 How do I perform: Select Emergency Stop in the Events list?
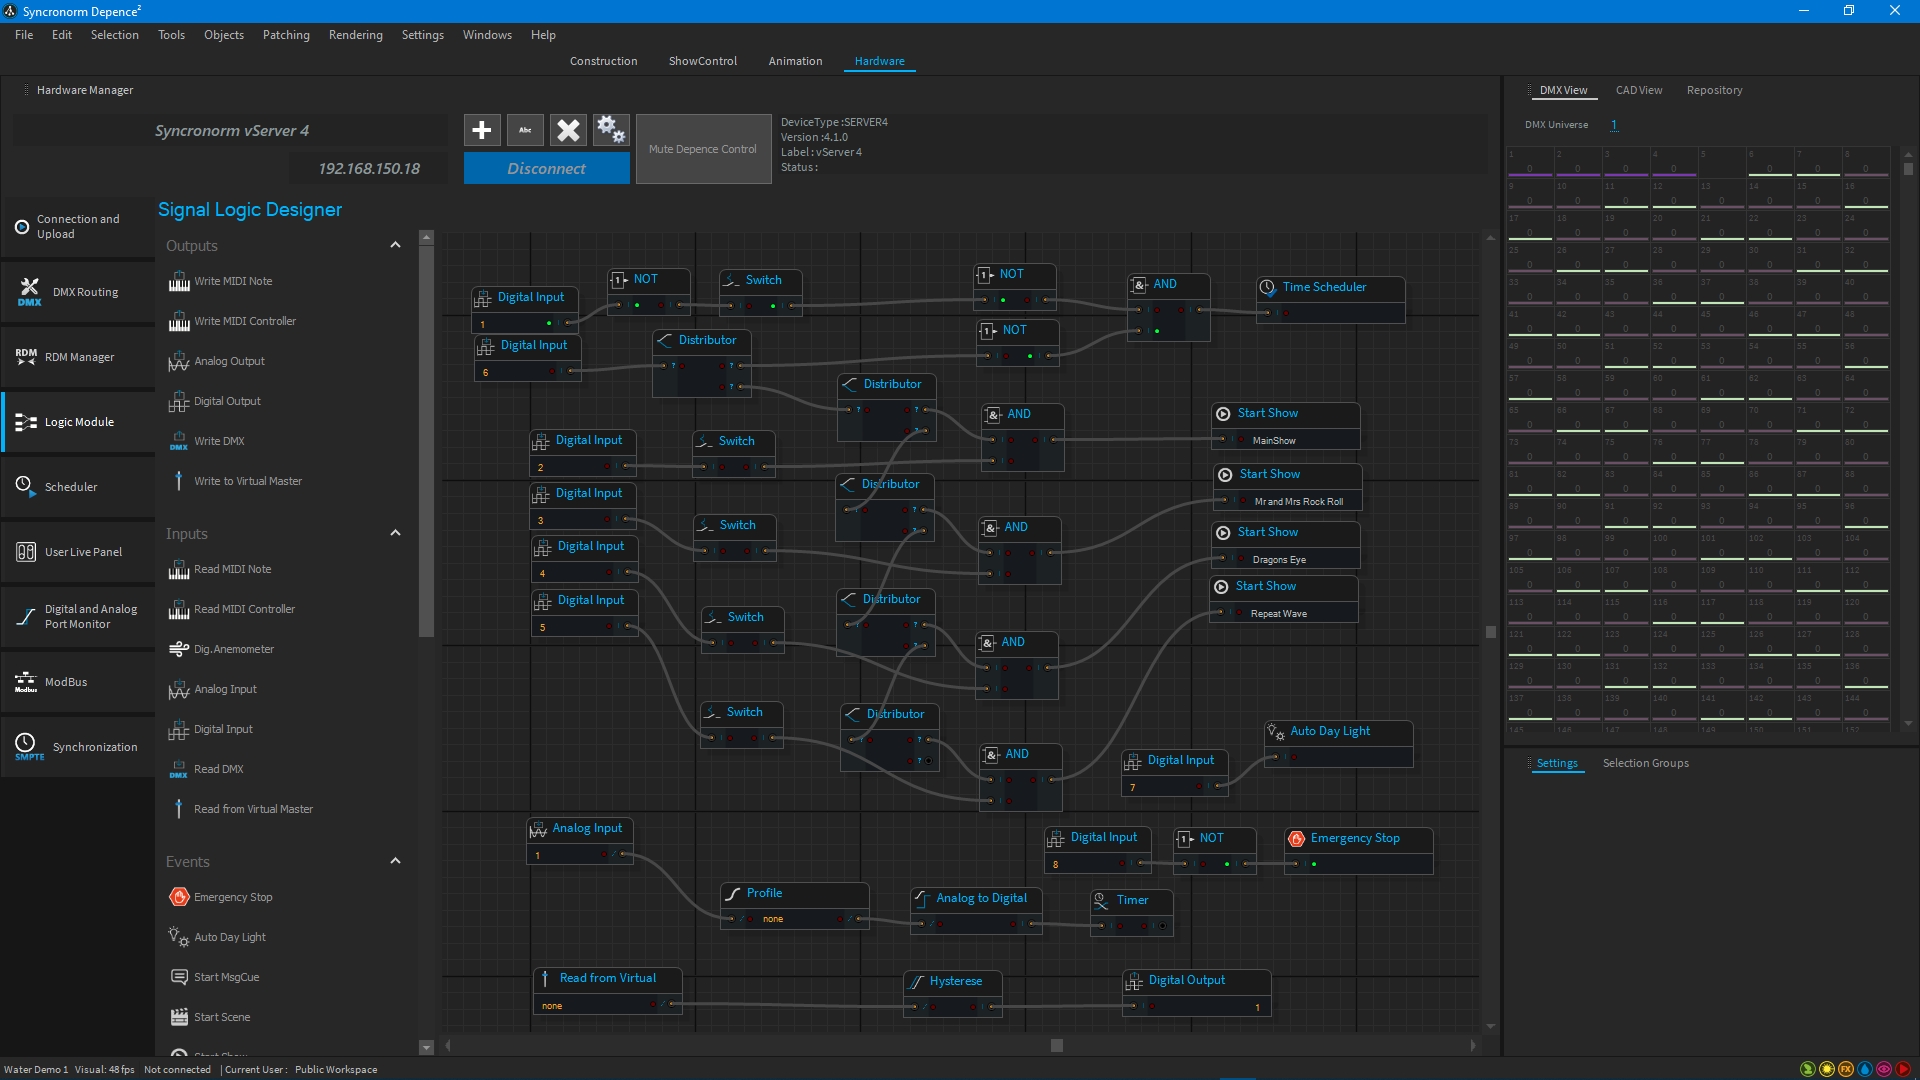click(232, 897)
